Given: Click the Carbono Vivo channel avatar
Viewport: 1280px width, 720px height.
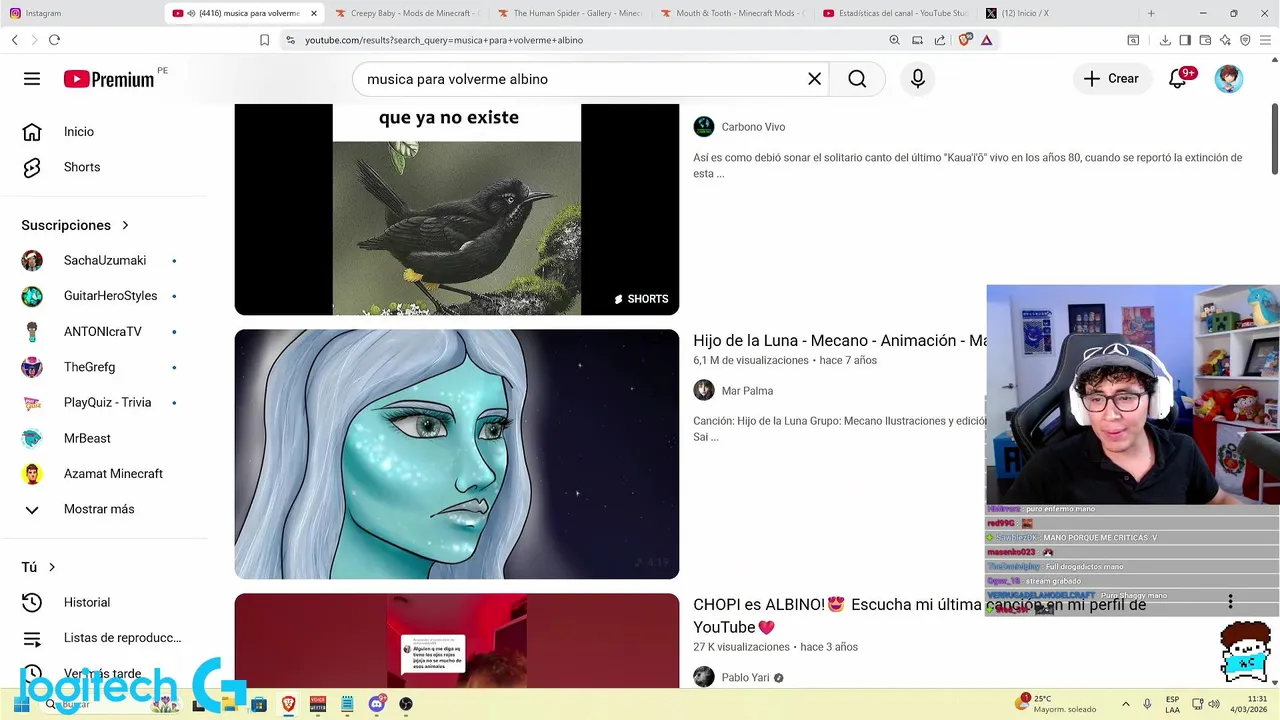Looking at the screenshot, I should pos(704,127).
